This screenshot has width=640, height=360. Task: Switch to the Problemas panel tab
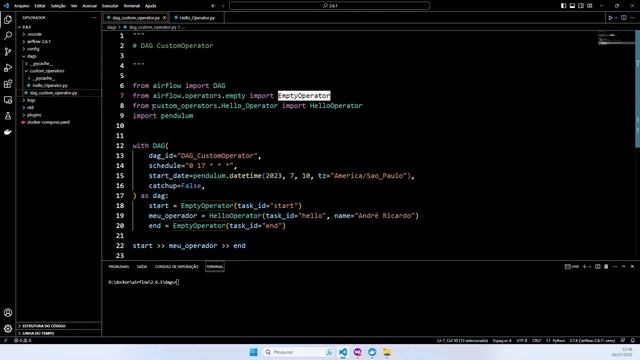(119, 267)
